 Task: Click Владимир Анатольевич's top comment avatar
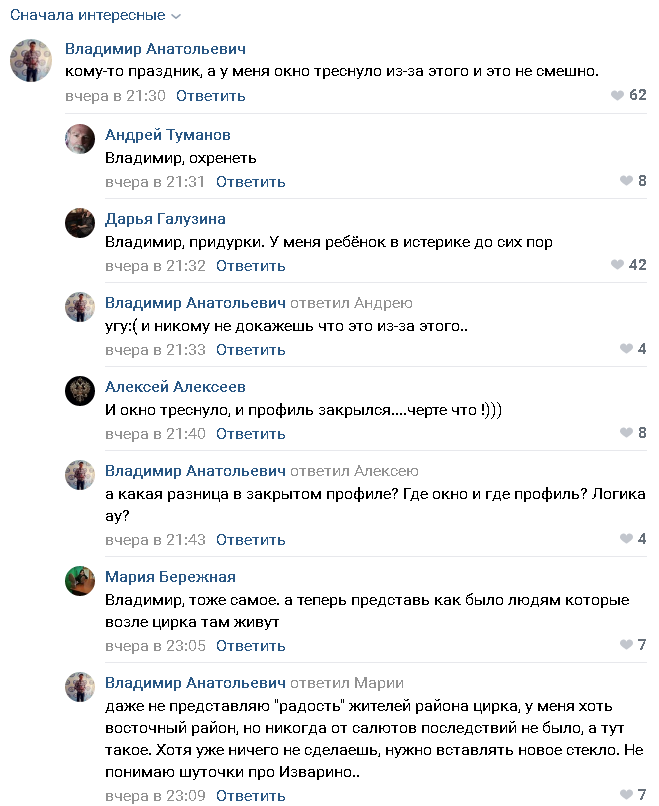click(x=31, y=61)
